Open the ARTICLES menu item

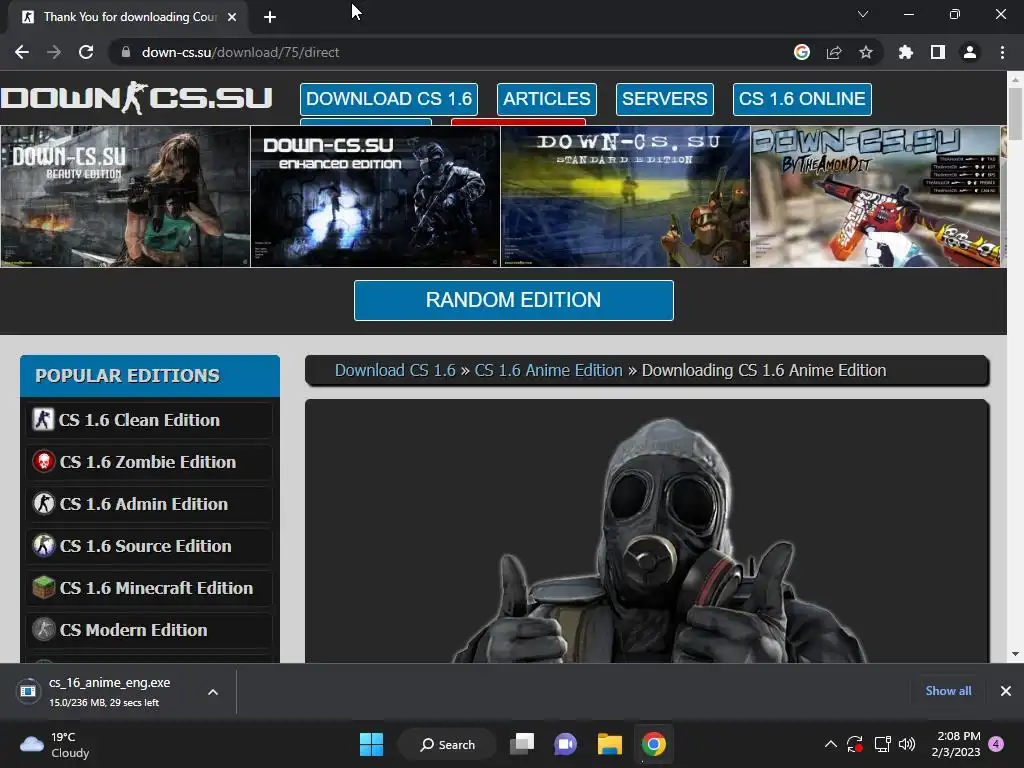[547, 99]
